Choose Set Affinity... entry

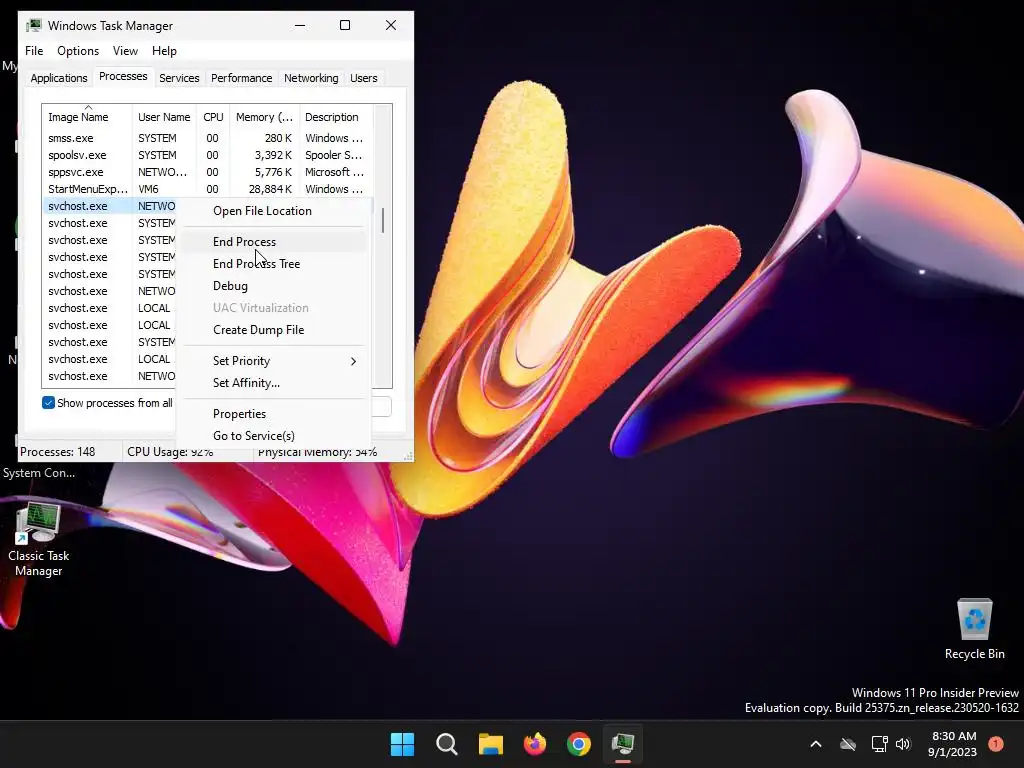[x=274, y=383]
